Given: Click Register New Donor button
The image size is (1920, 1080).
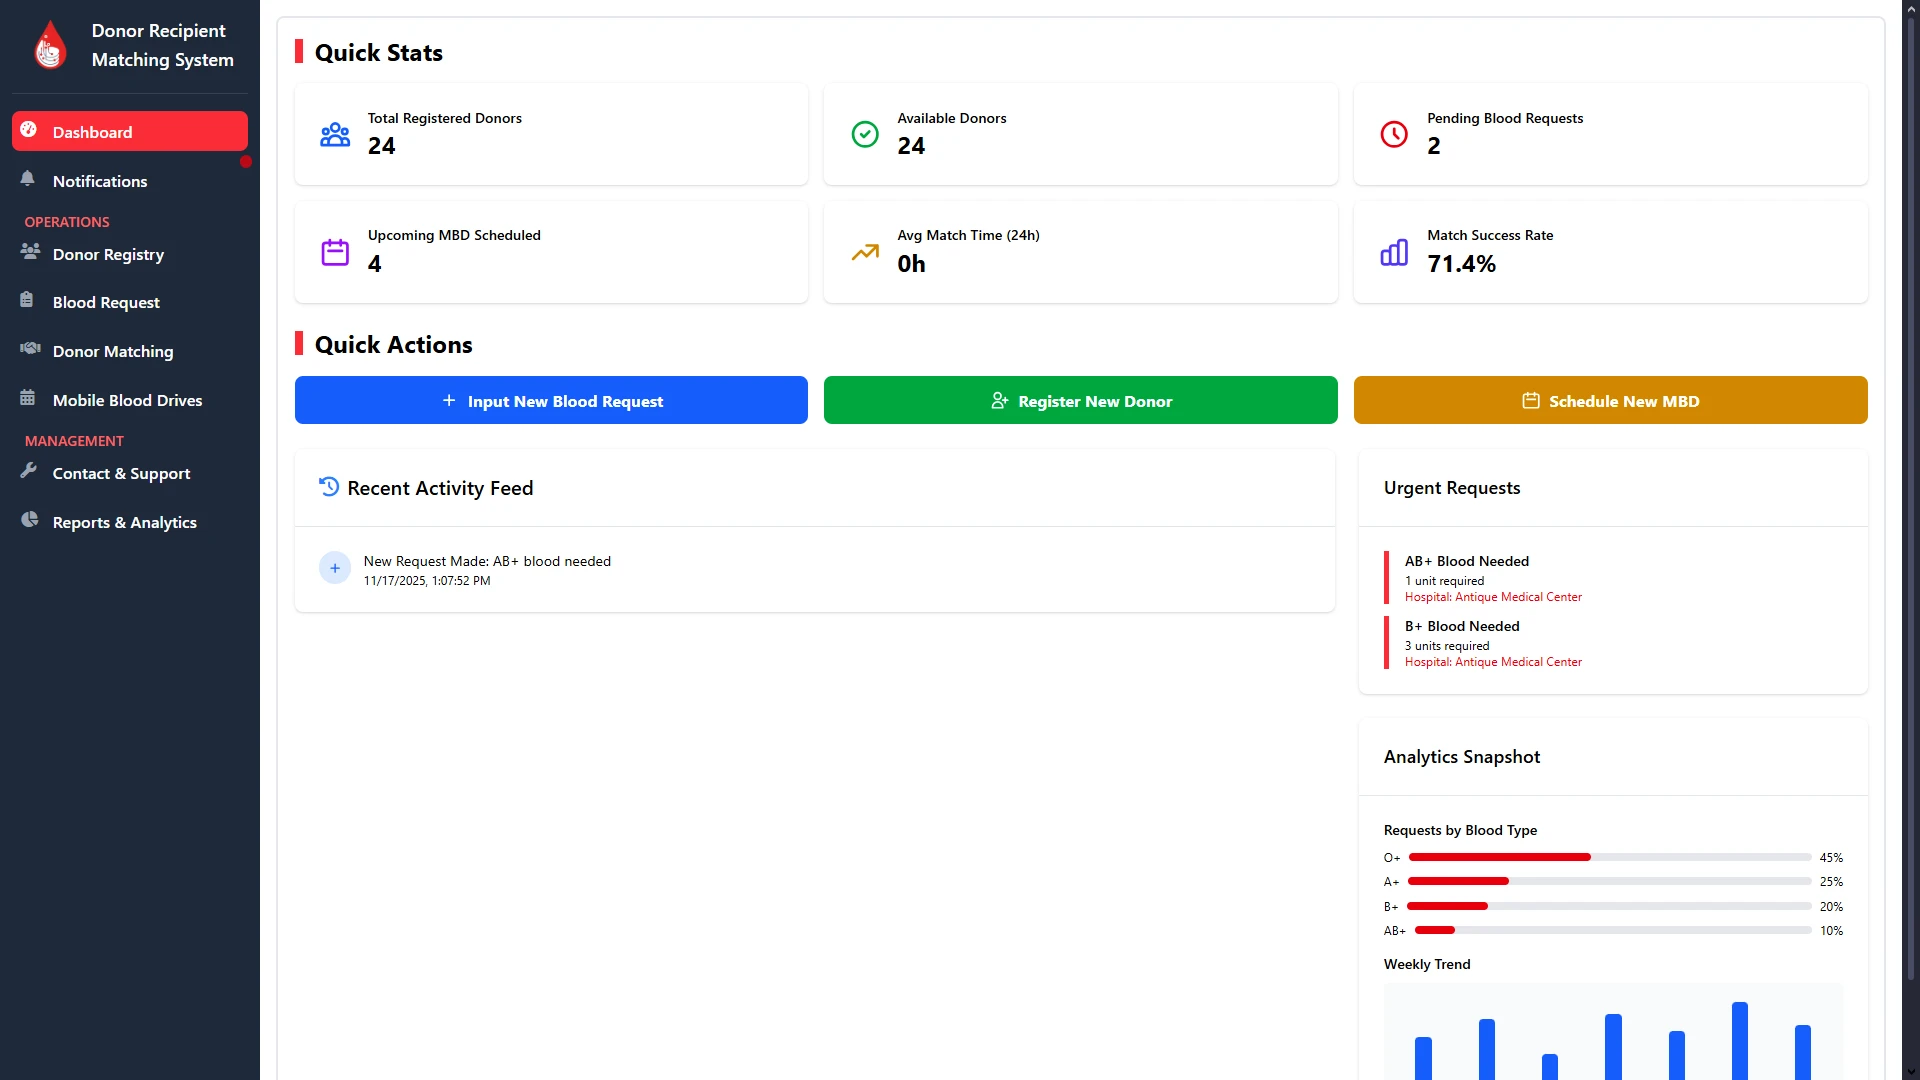Looking at the screenshot, I should coord(1081,400).
